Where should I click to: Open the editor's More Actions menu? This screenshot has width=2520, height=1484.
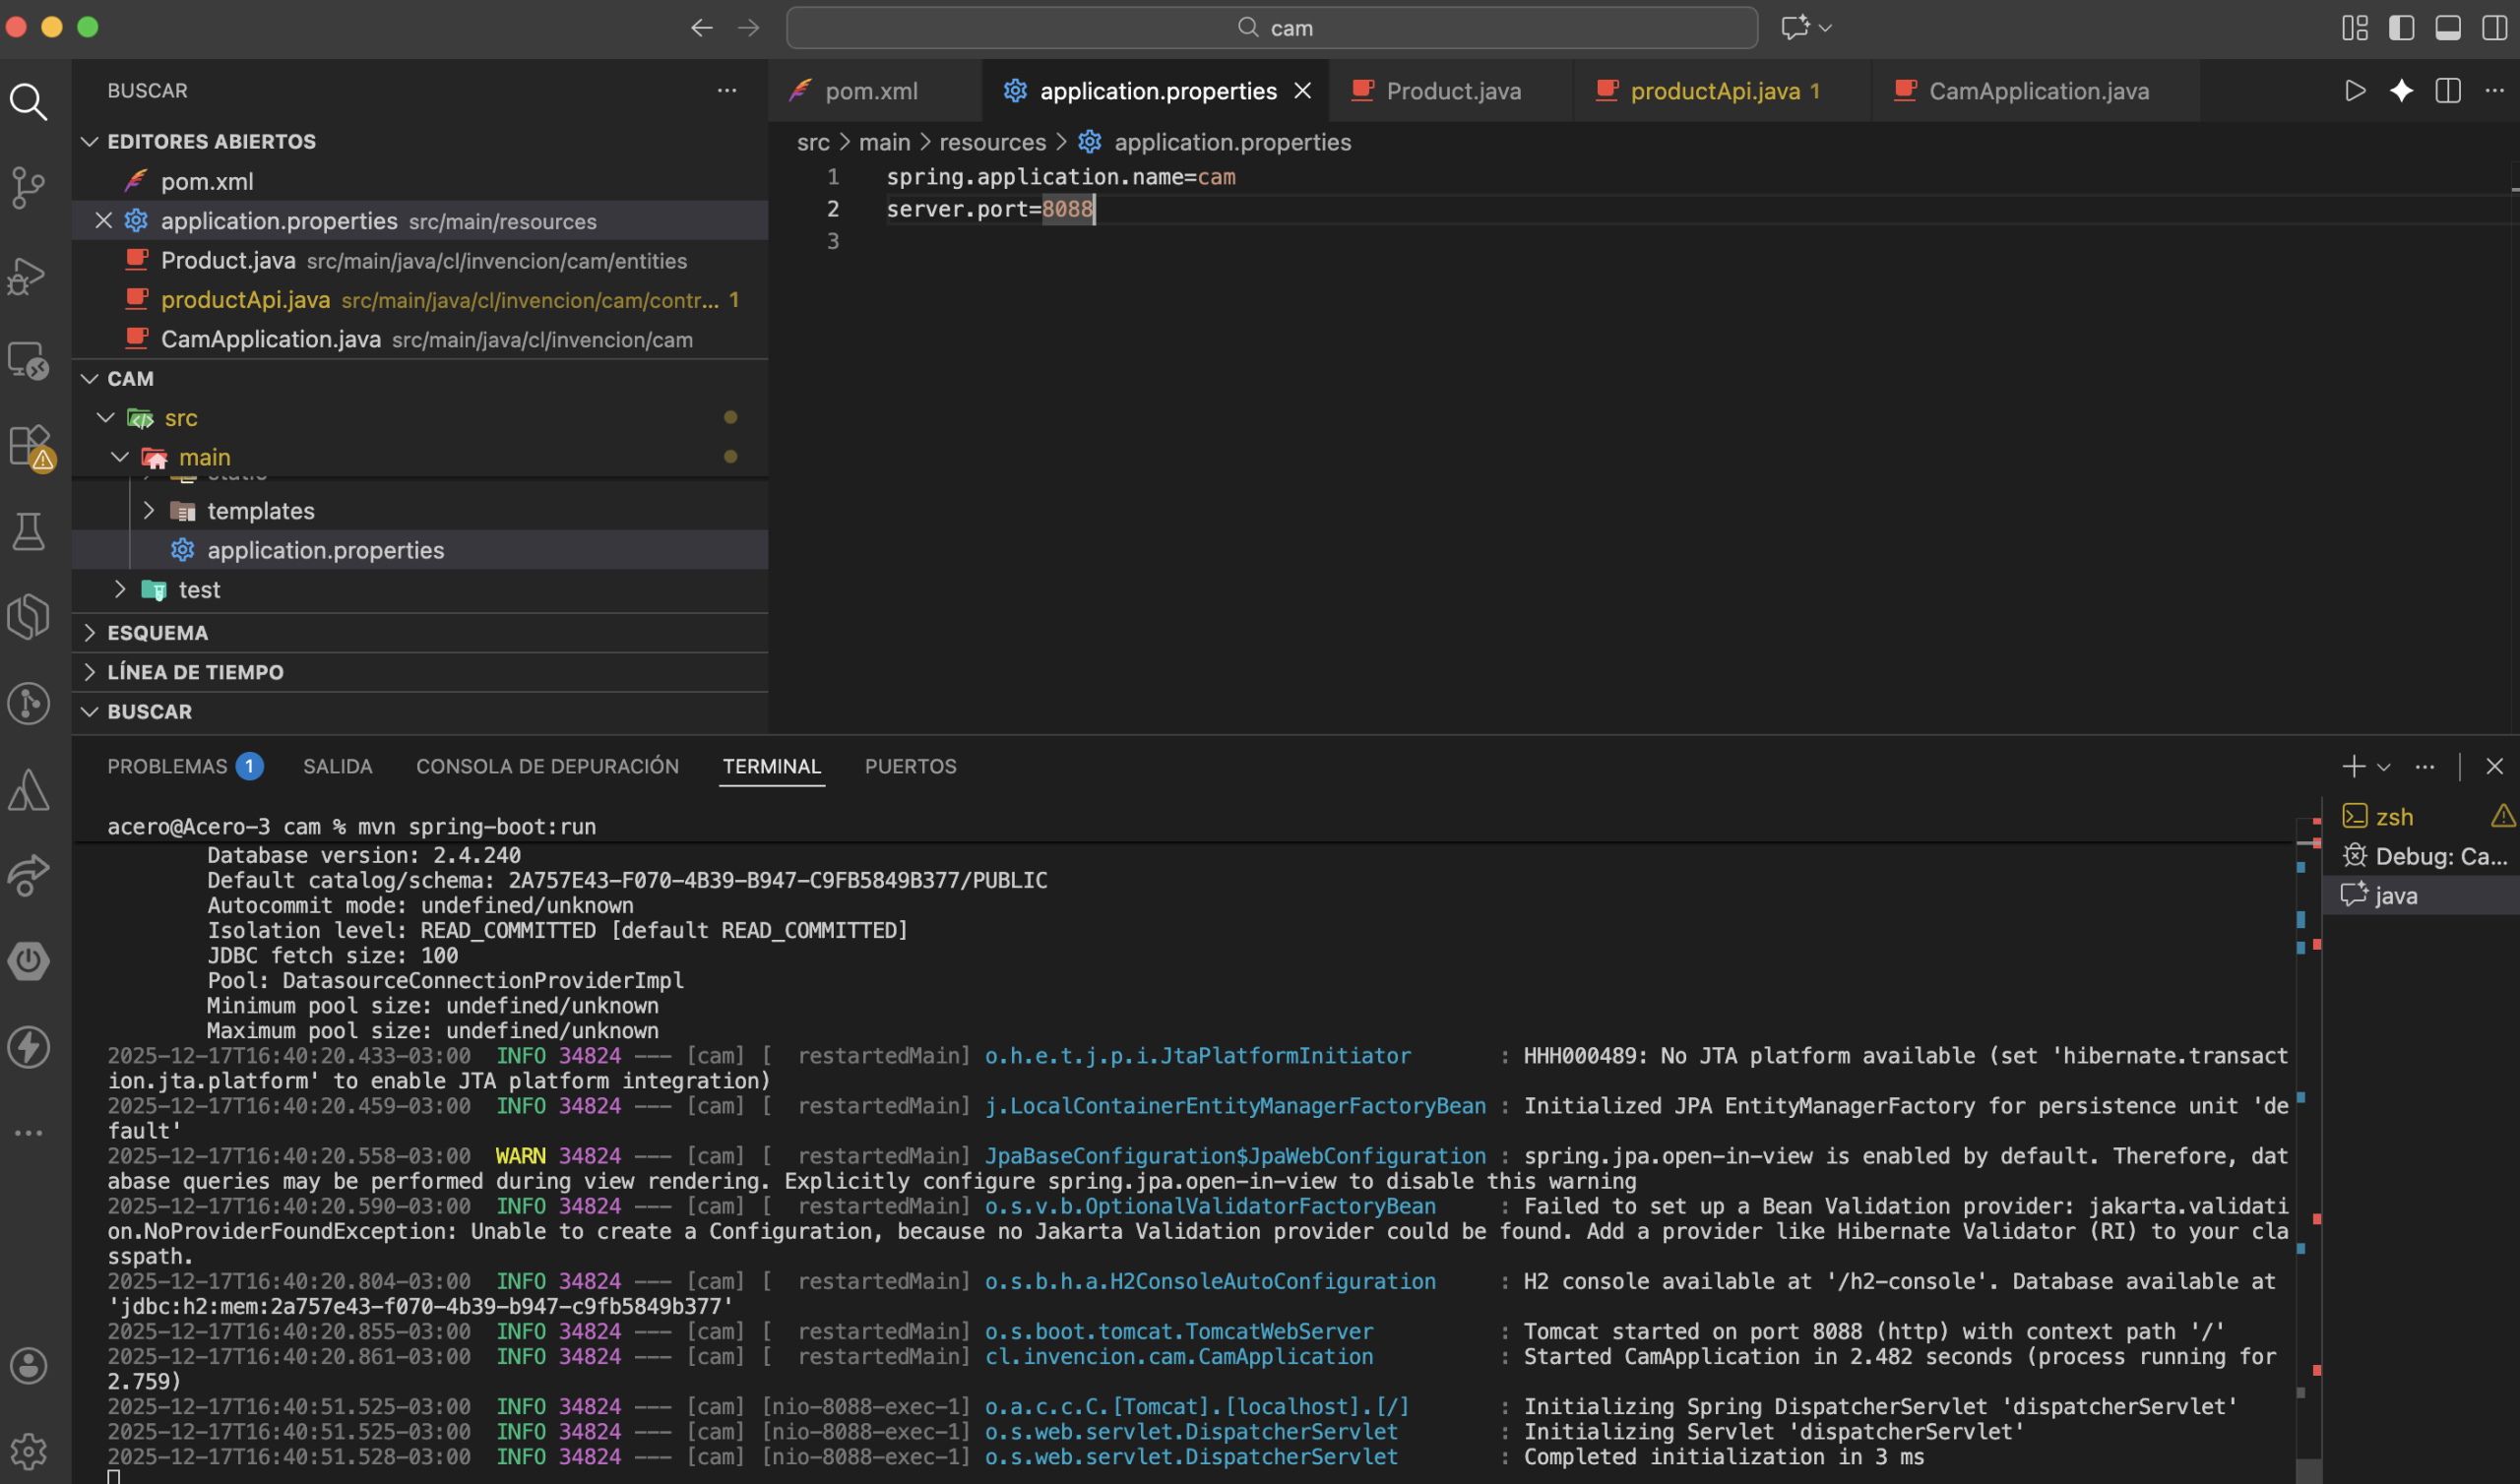coord(2494,91)
